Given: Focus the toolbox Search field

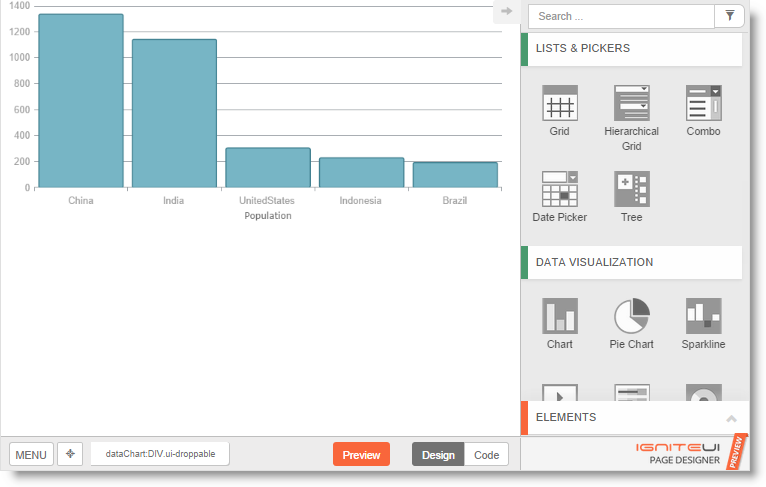Looking at the screenshot, I should tap(620, 16).
